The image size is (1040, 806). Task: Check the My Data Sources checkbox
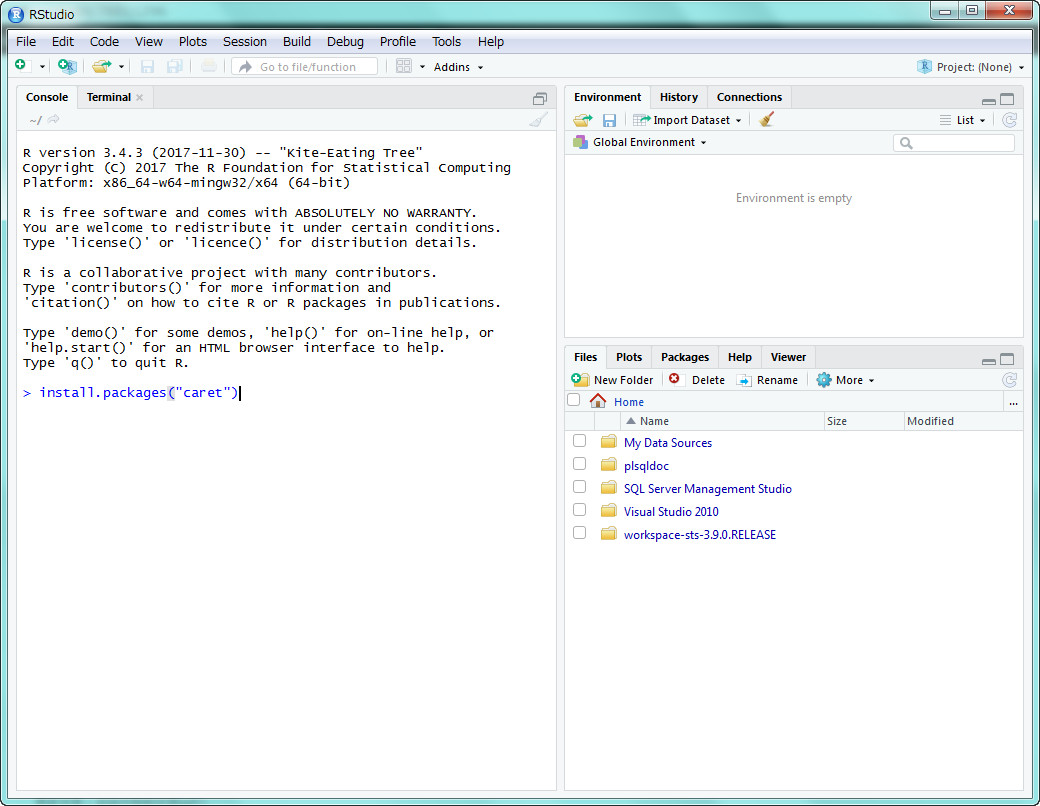tap(580, 440)
